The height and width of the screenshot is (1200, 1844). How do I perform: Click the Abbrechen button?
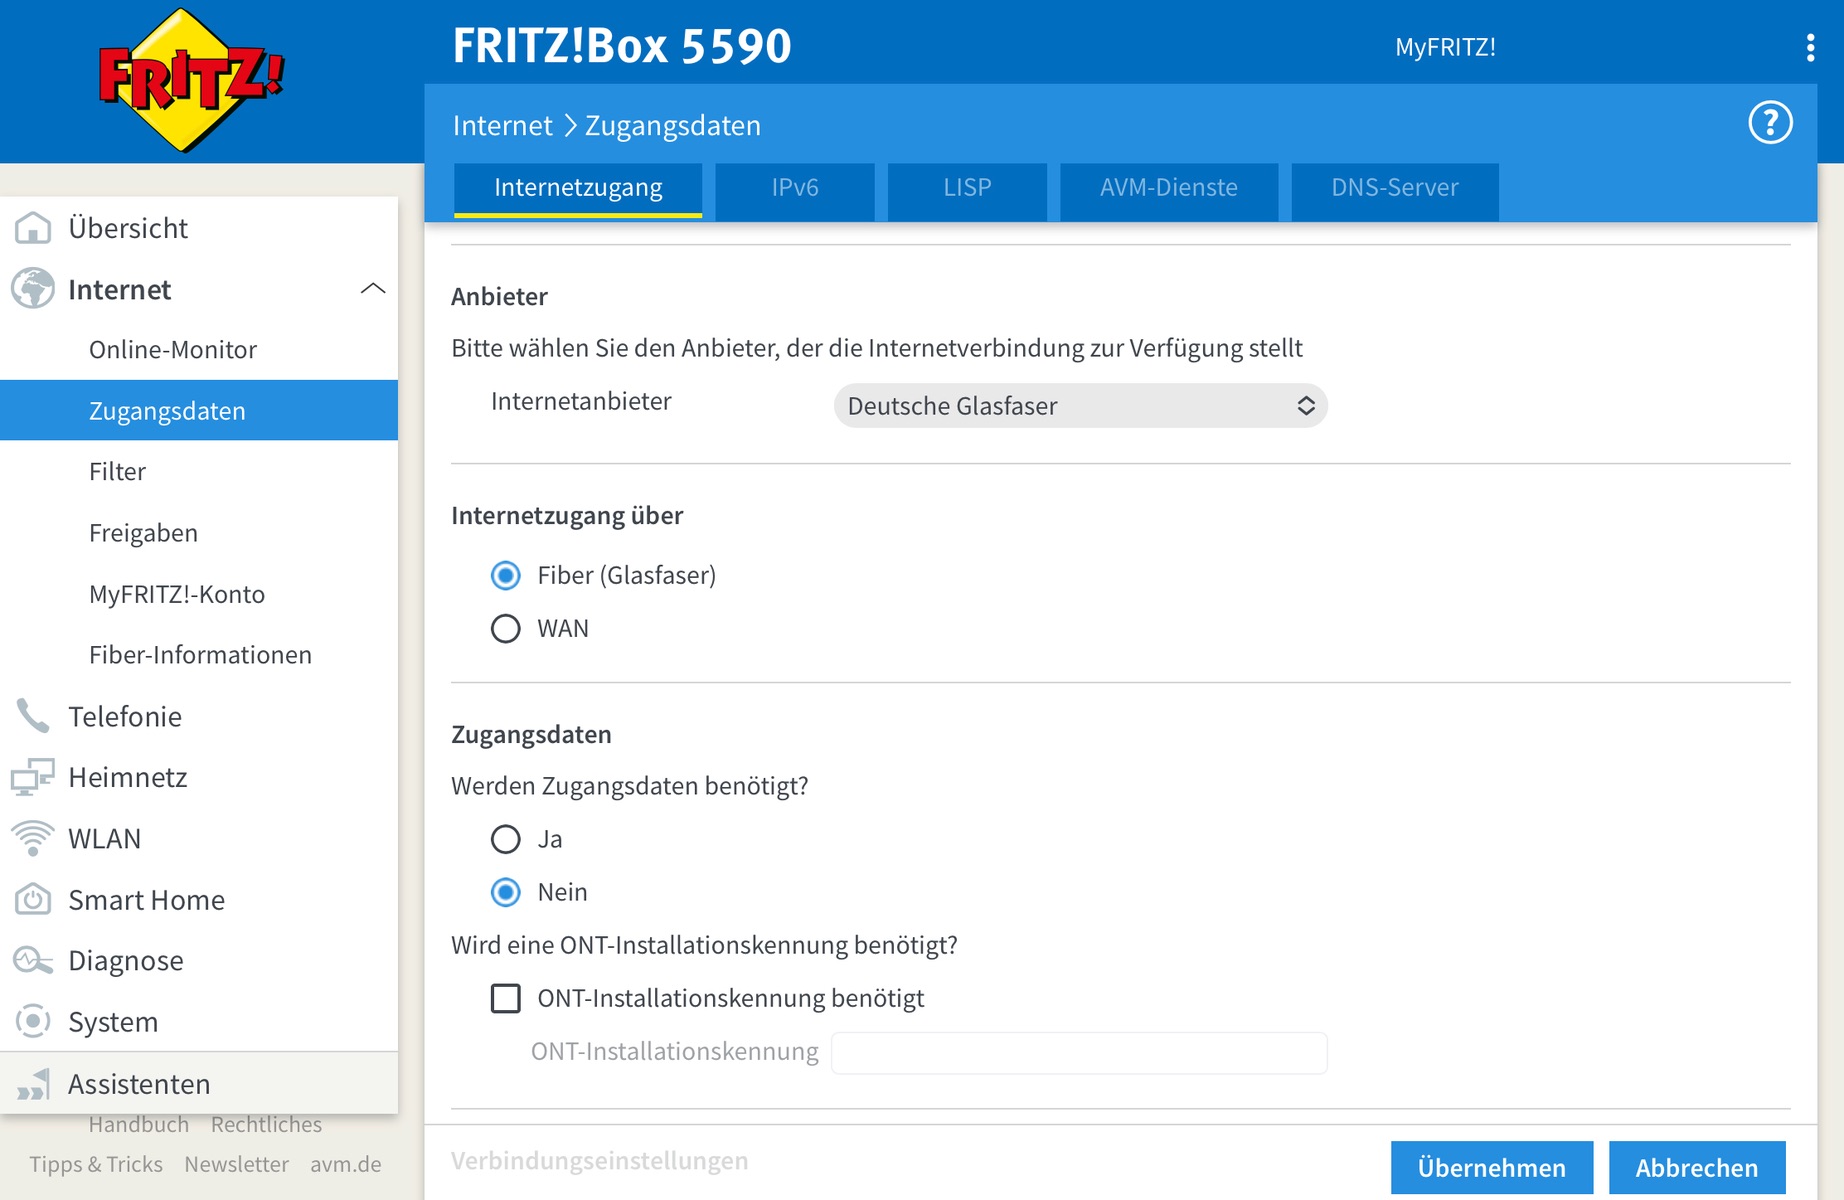coord(1697,1167)
